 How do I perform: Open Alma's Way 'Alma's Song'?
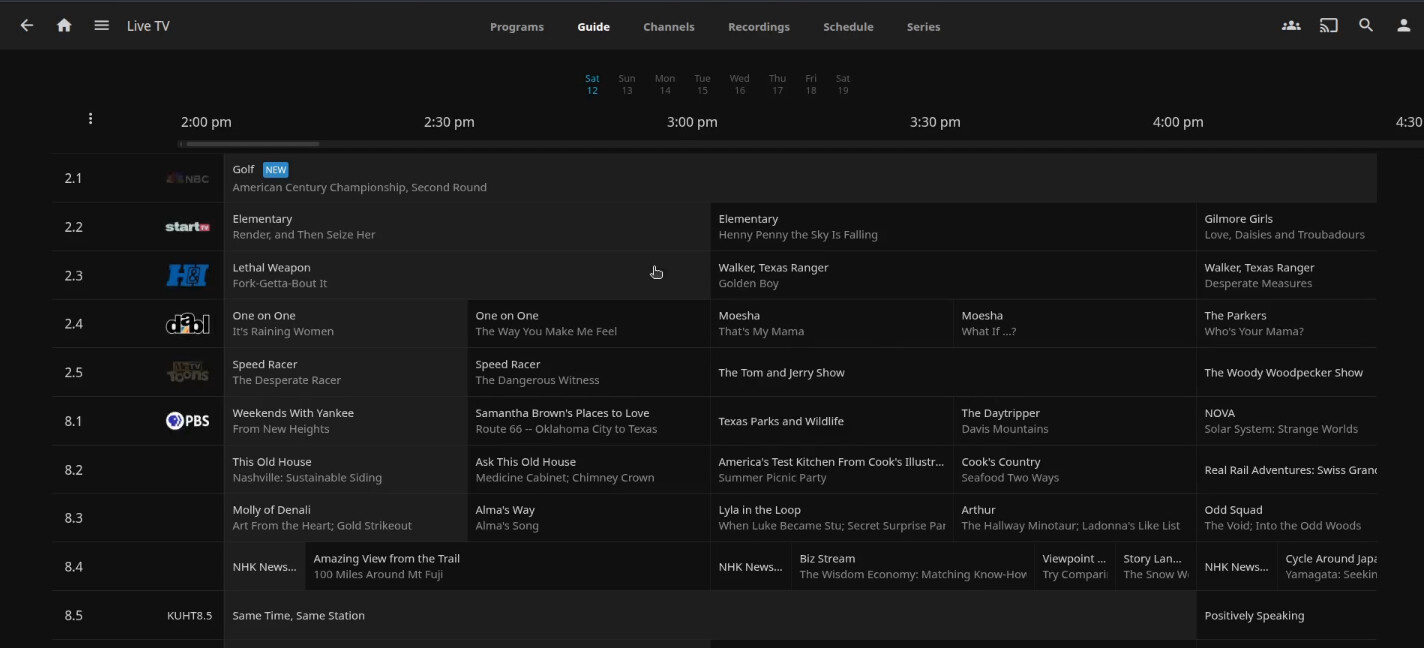(589, 518)
